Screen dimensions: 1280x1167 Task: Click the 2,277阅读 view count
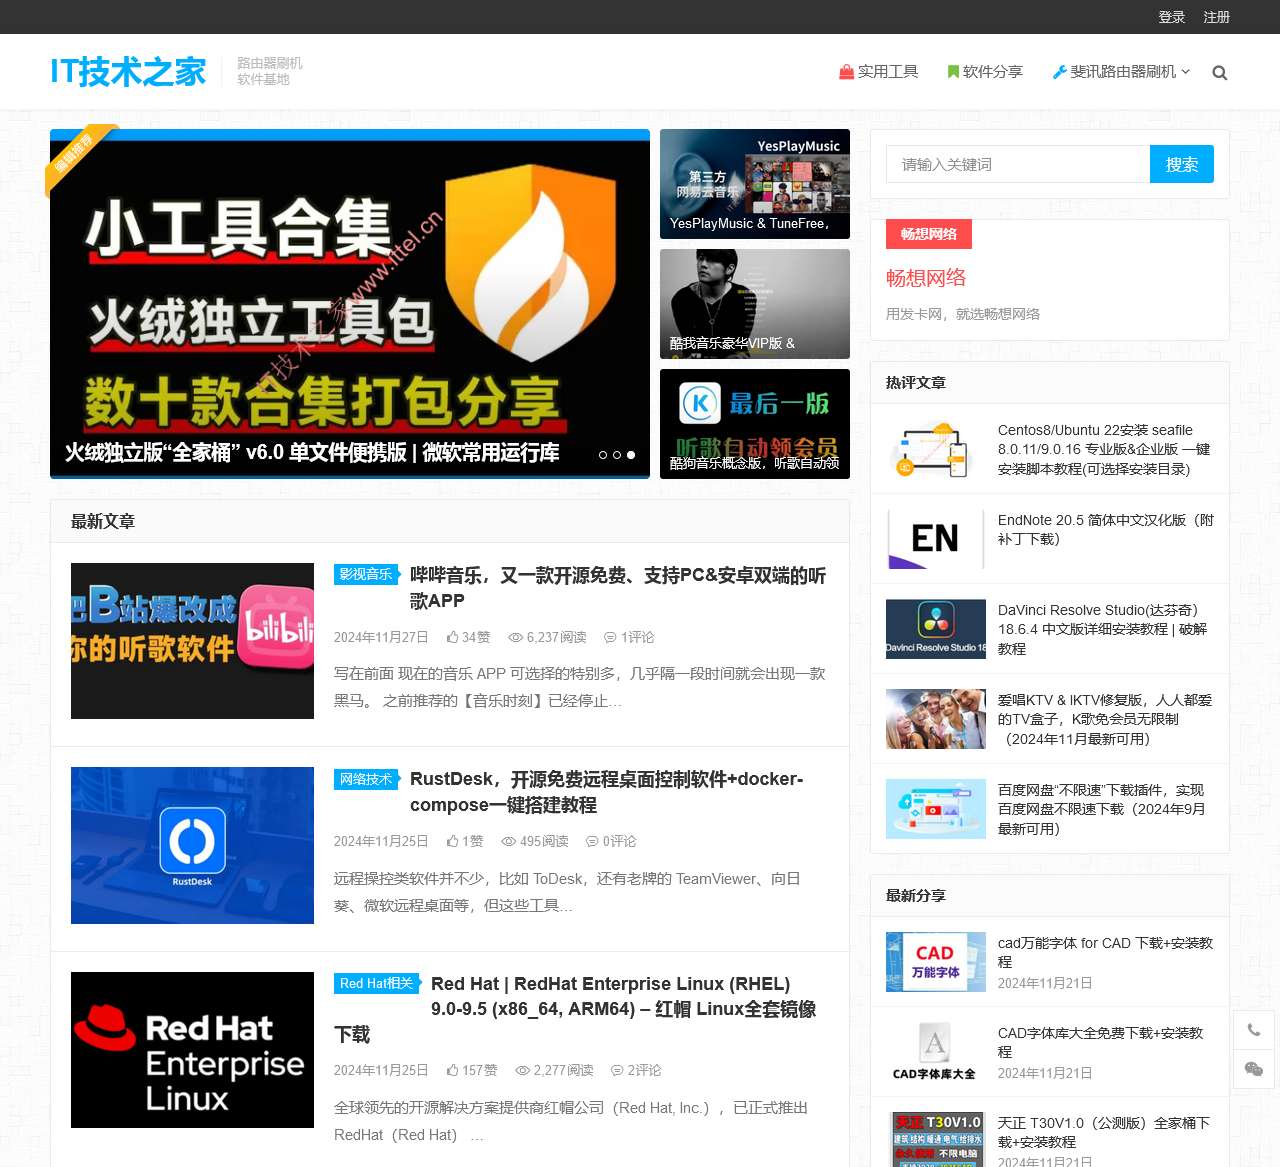click(x=554, y=1070)
